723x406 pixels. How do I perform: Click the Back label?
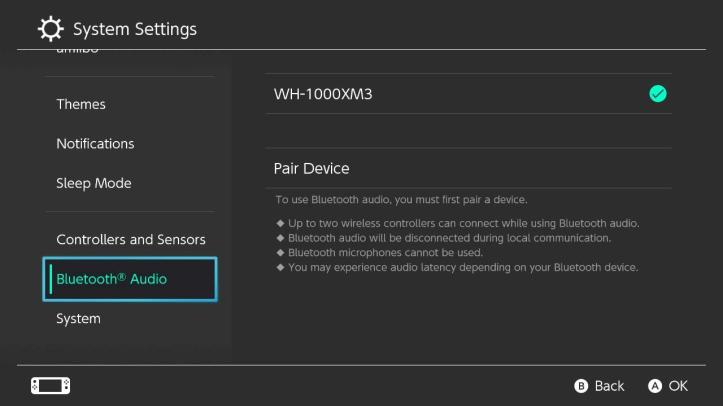point(609,386)
